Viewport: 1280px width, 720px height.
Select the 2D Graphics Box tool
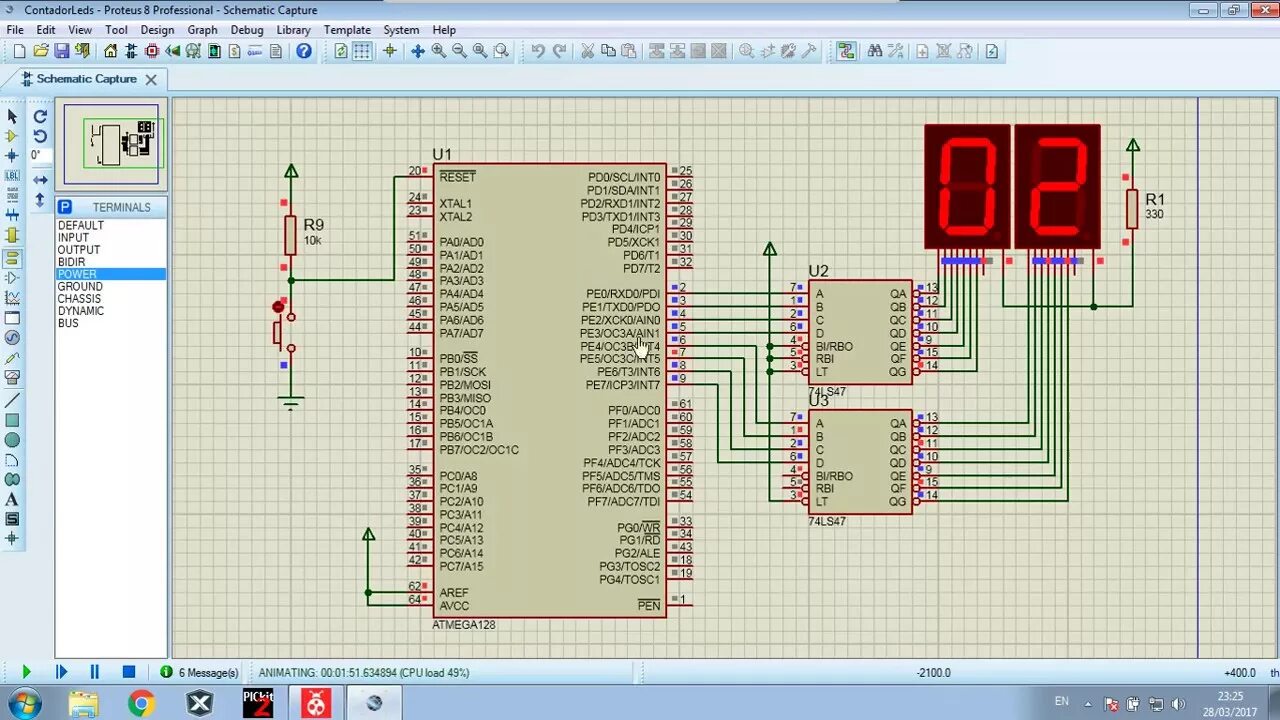point(12,420)
